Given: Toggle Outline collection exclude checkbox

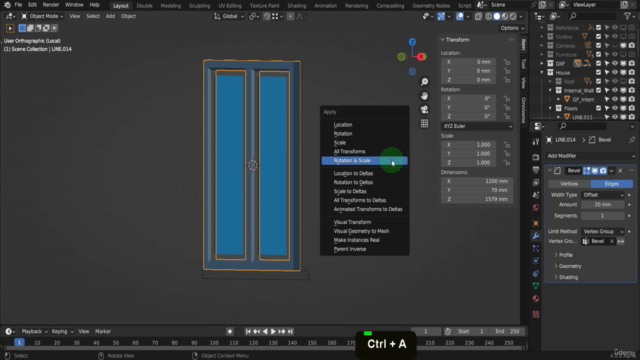Looking at the screenshot, I should [x=598, y=37].
